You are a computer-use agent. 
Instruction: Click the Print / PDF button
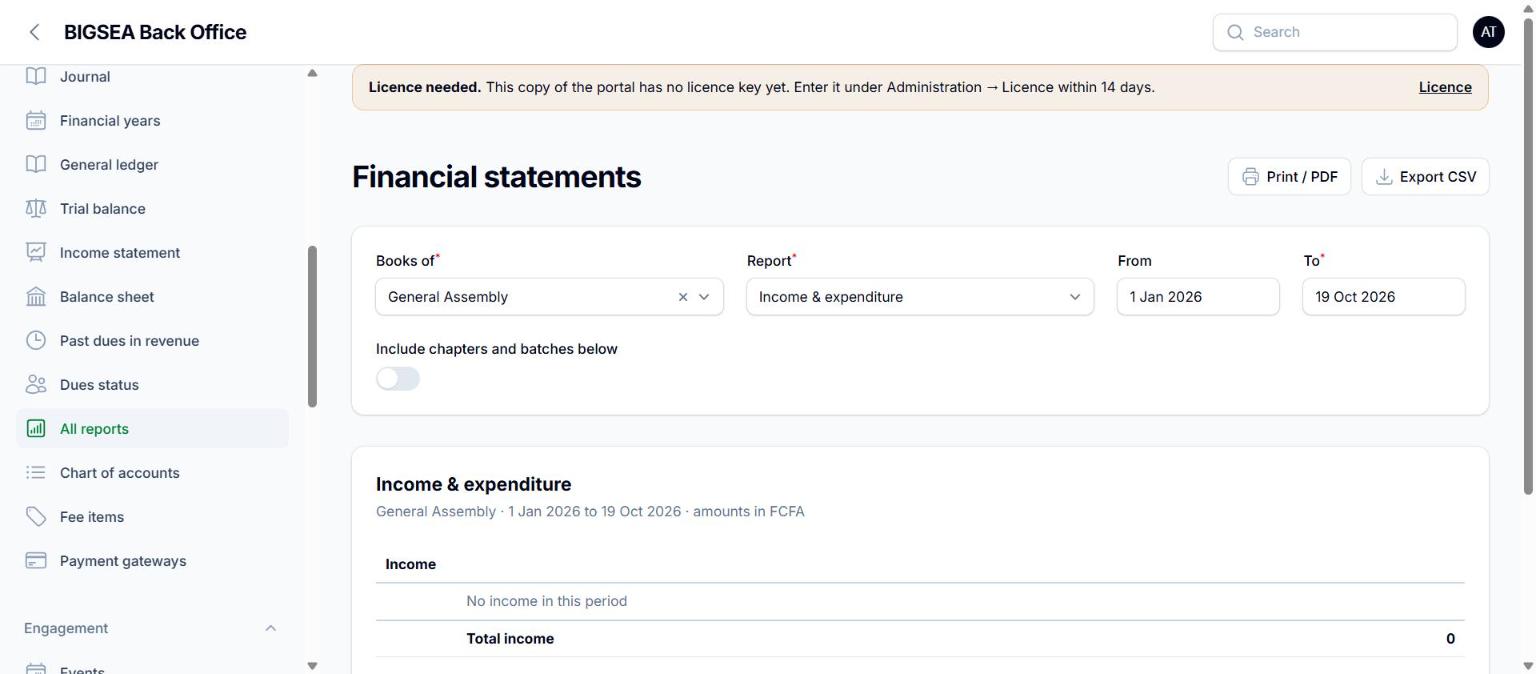(1289, 177)
